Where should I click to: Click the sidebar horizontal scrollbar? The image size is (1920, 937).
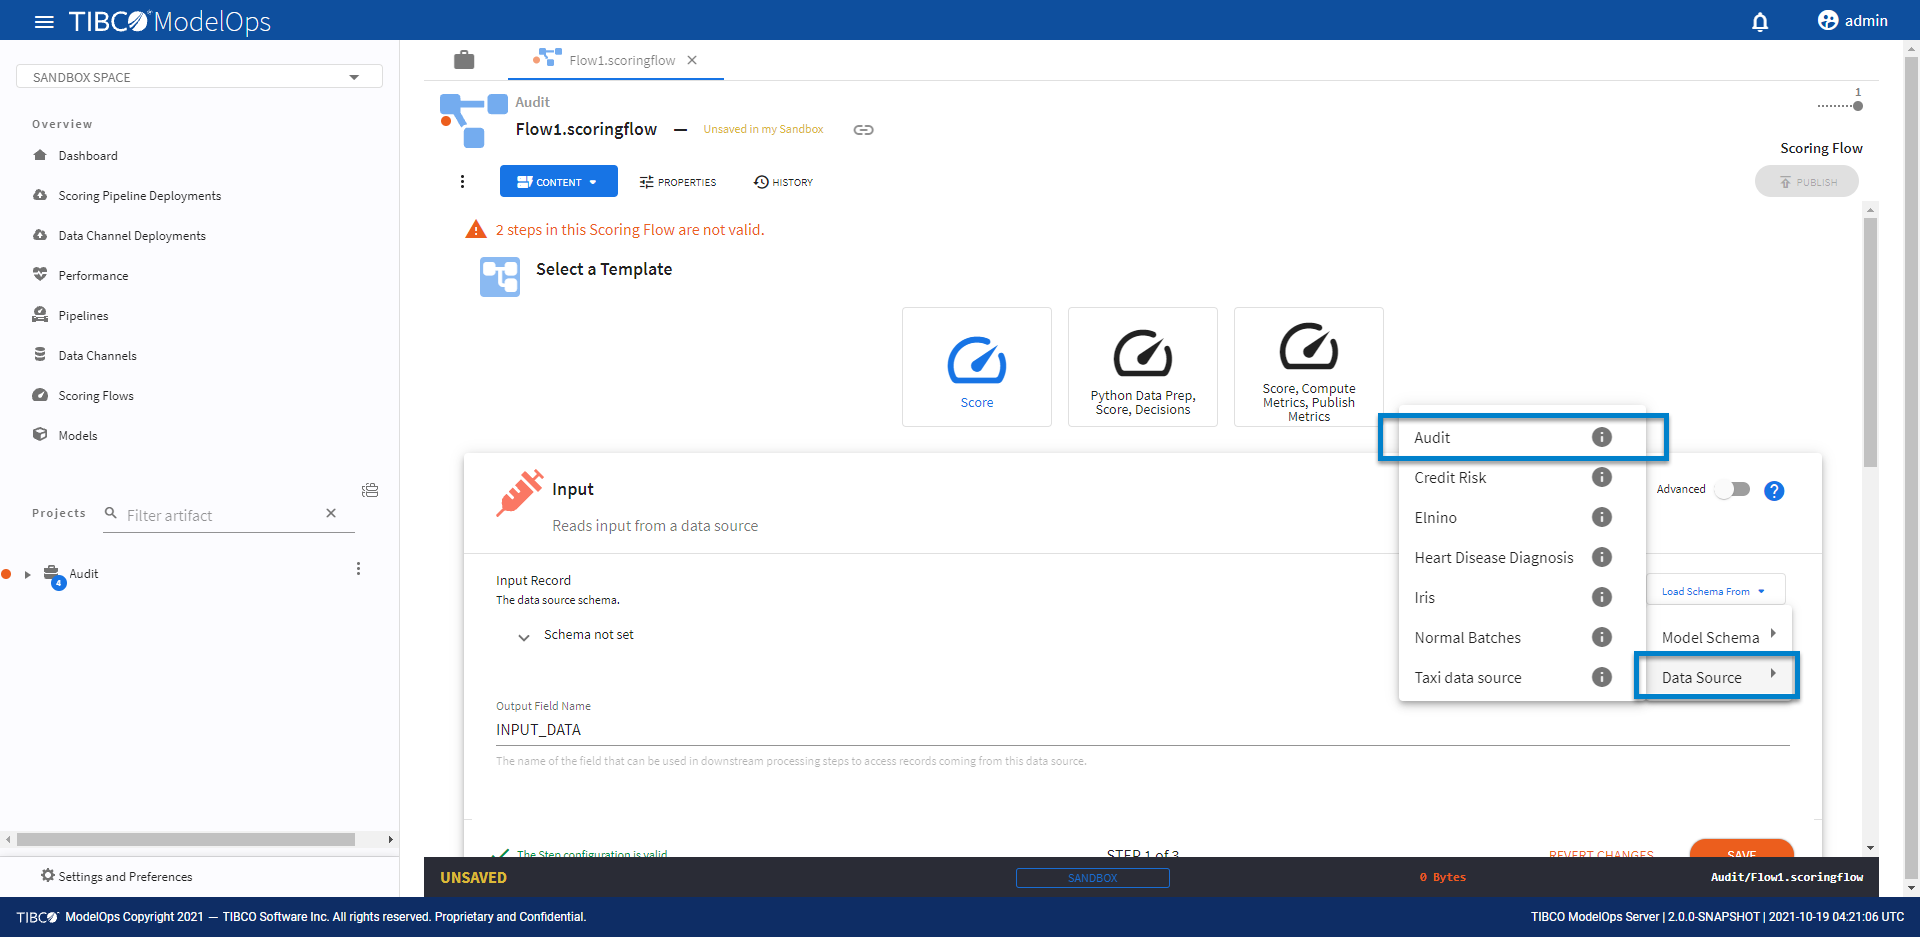pyautogui.click(x=186, y=840)
